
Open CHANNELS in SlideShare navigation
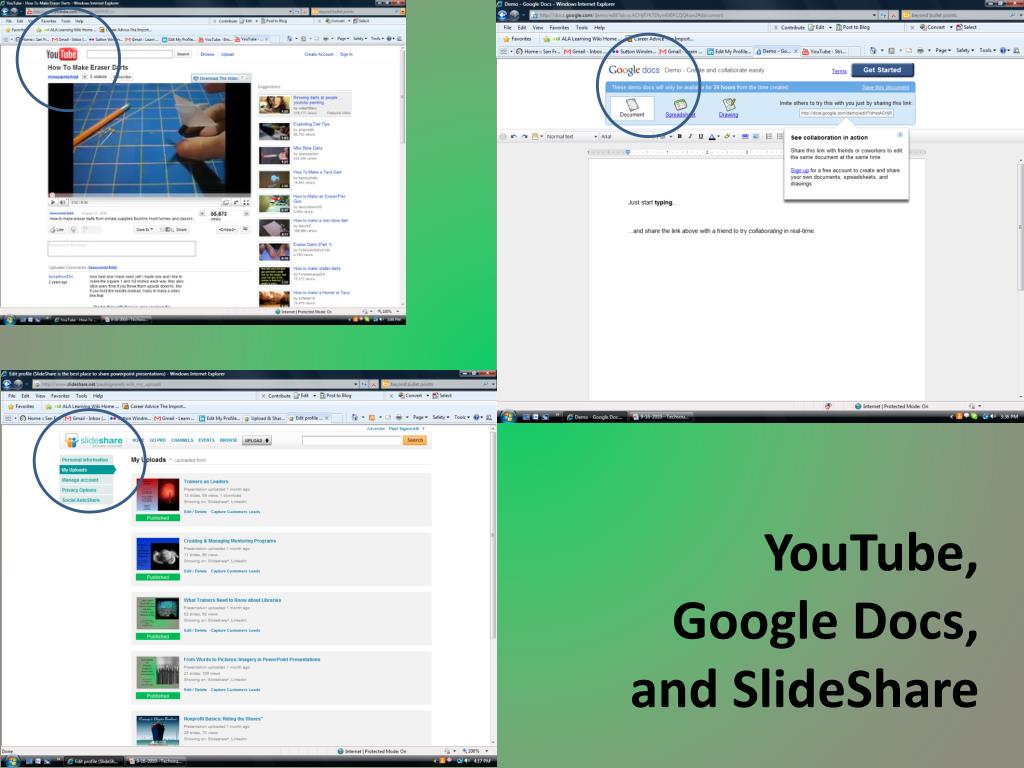point(182,441)
